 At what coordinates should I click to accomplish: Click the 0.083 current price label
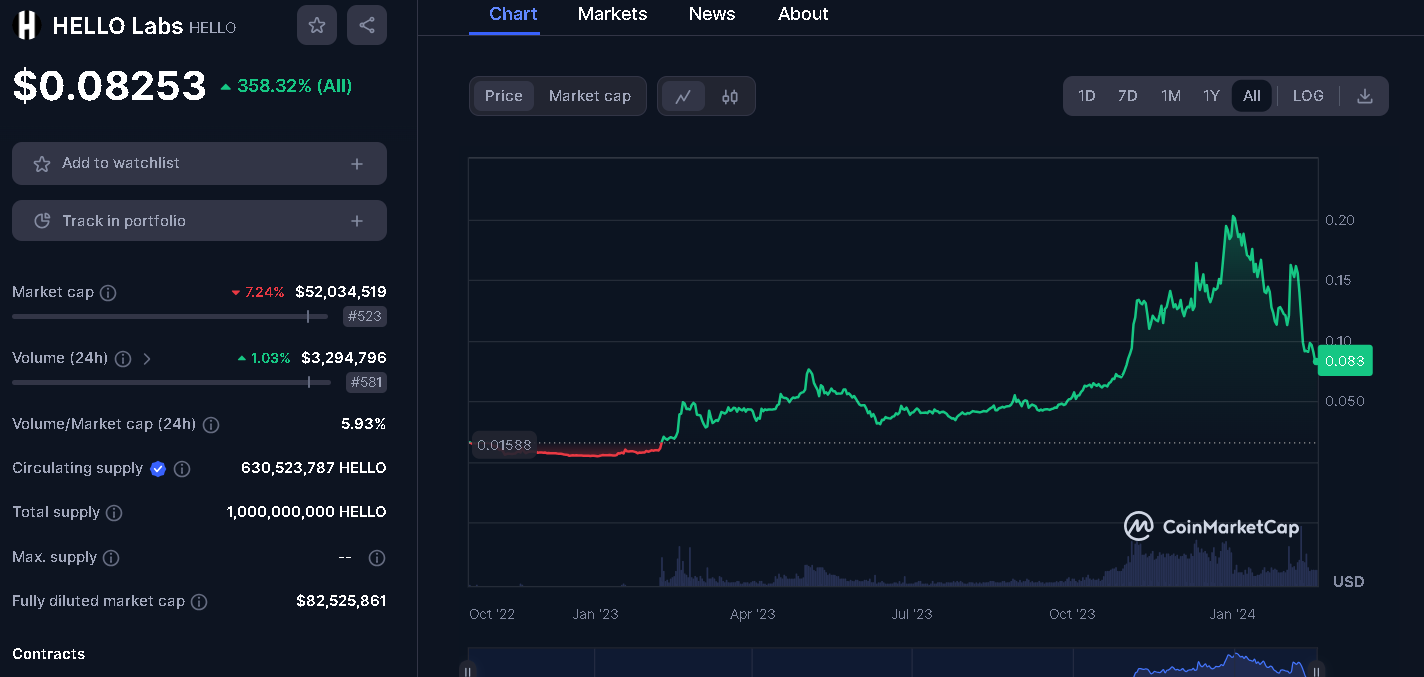pos(1345,361)
